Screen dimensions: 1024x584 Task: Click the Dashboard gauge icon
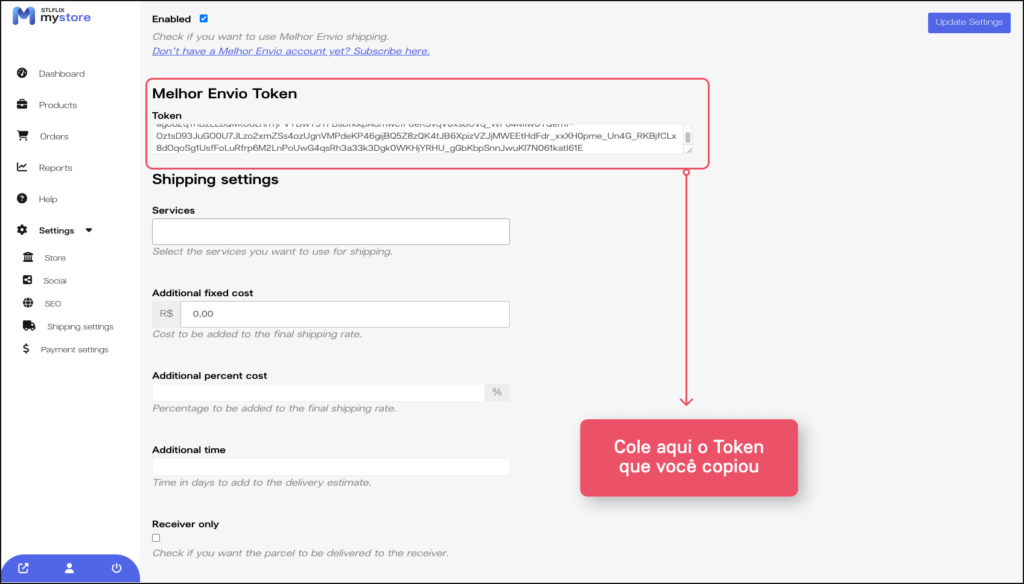(22, 74)
